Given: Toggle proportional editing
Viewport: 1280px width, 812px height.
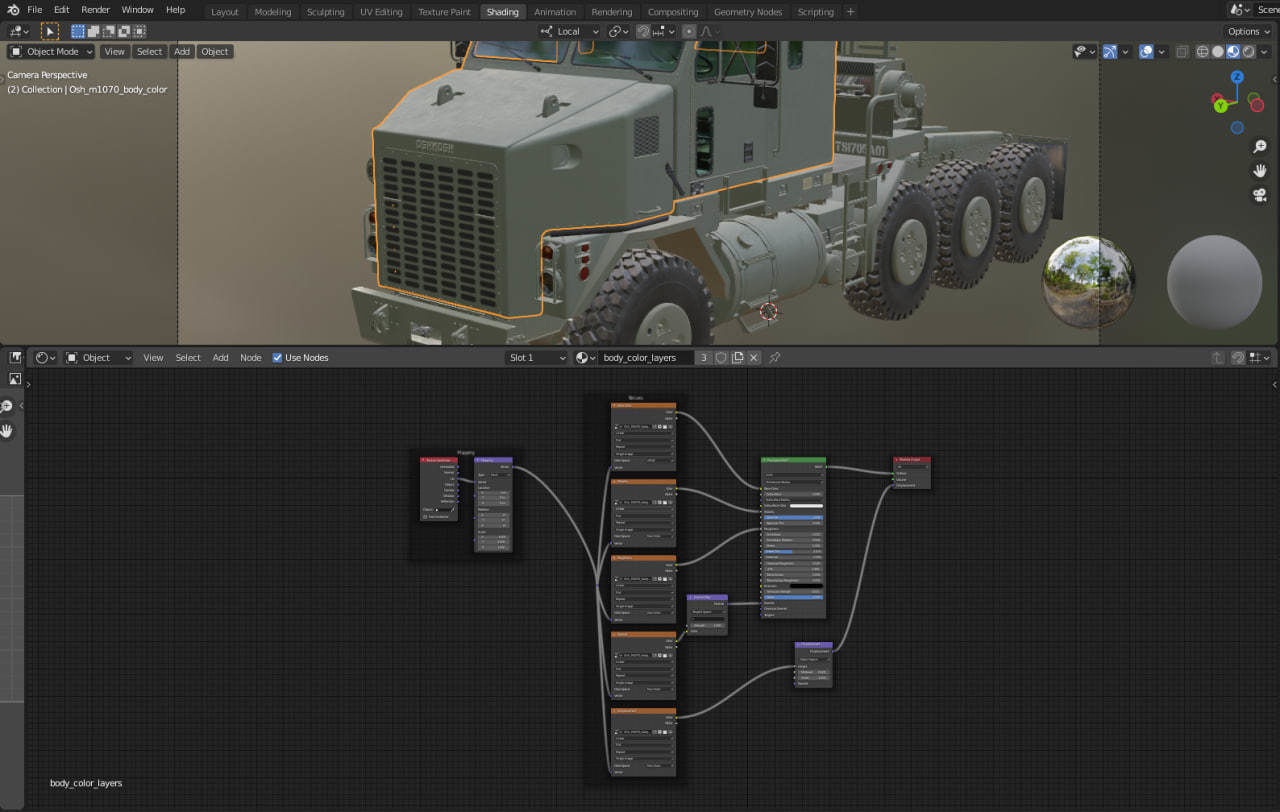Looking at the screenshot, I should pos(689,31).
